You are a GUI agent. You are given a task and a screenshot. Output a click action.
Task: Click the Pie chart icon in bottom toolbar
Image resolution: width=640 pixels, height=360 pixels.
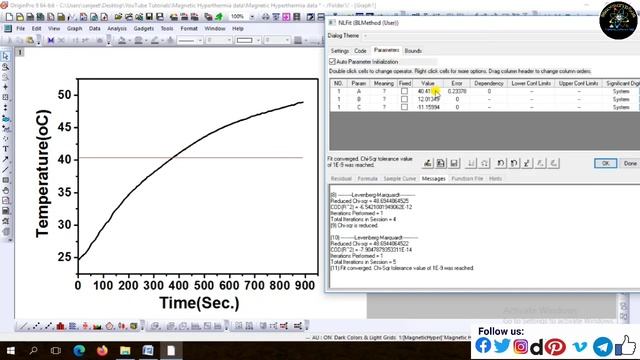point(109,326)
